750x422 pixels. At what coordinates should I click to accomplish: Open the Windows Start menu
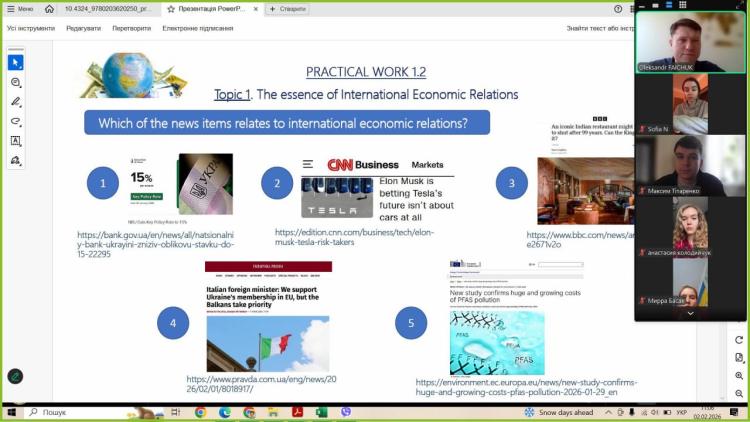[x=11, y=412]
